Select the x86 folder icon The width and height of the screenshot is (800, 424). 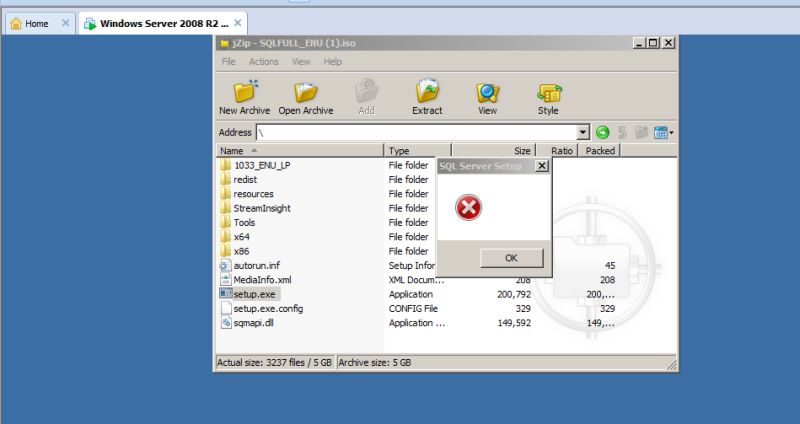pyautogui.click(x=226, y=251)
